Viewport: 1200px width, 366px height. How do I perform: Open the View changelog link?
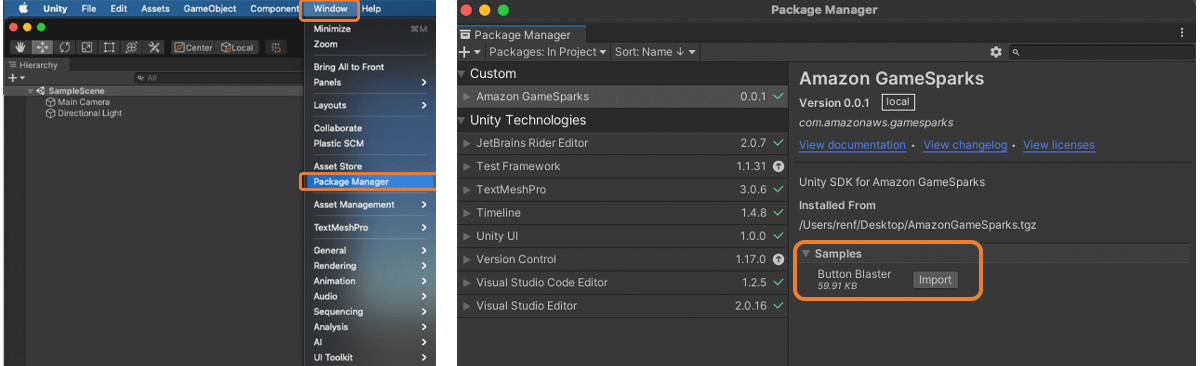964,145
